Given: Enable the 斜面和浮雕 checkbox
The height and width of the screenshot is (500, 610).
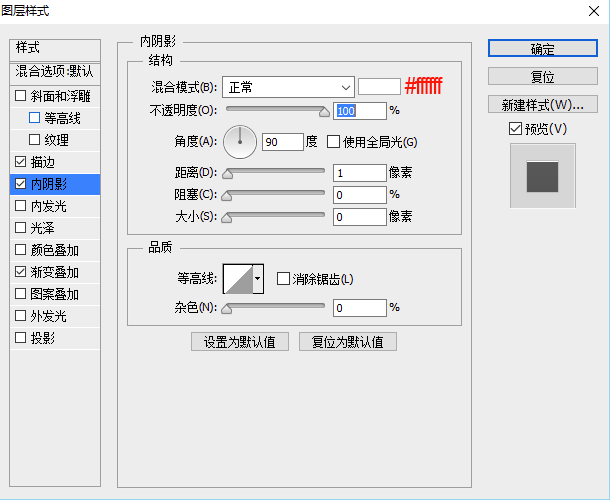Looking at the screenshot, I should (21, 97).
